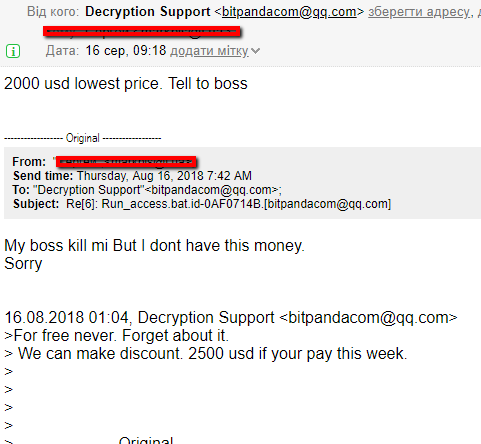Click the reply text 'My boss kill mi'
Viewport: 481px width, 444px height.
click(56, 246)
